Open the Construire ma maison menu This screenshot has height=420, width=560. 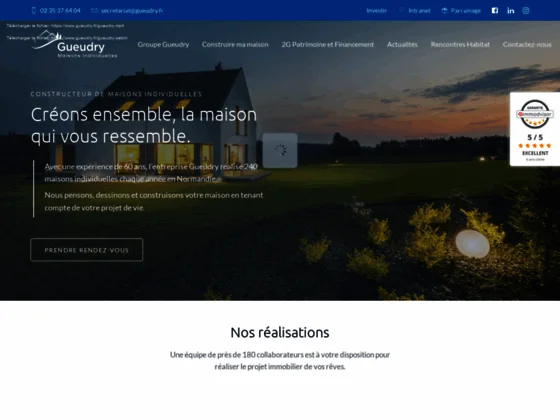(x=235, y=44)
